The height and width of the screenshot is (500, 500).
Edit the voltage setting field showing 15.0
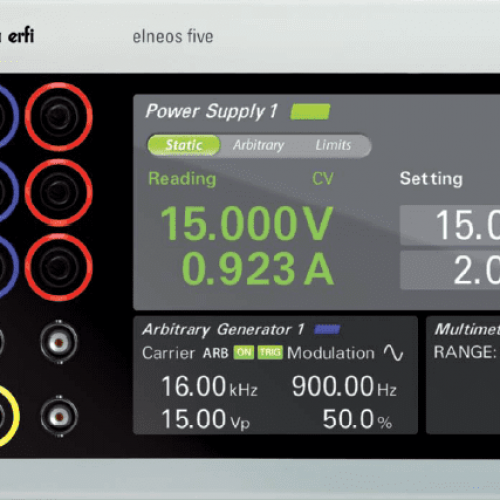tap(450, 225)
